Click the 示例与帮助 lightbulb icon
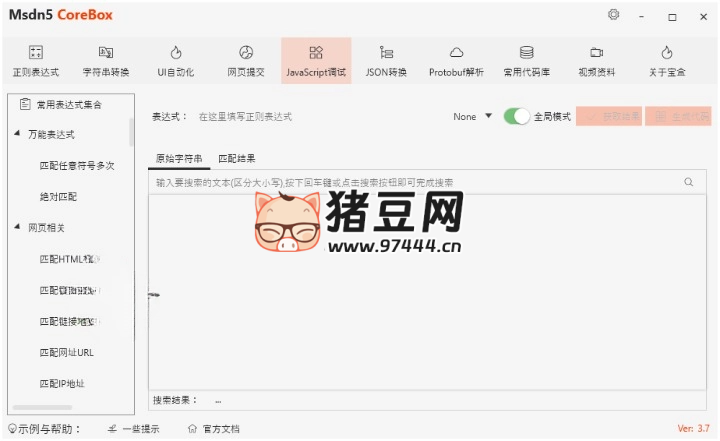The height and width of the screenshot is (441, 720). [12, 429]
